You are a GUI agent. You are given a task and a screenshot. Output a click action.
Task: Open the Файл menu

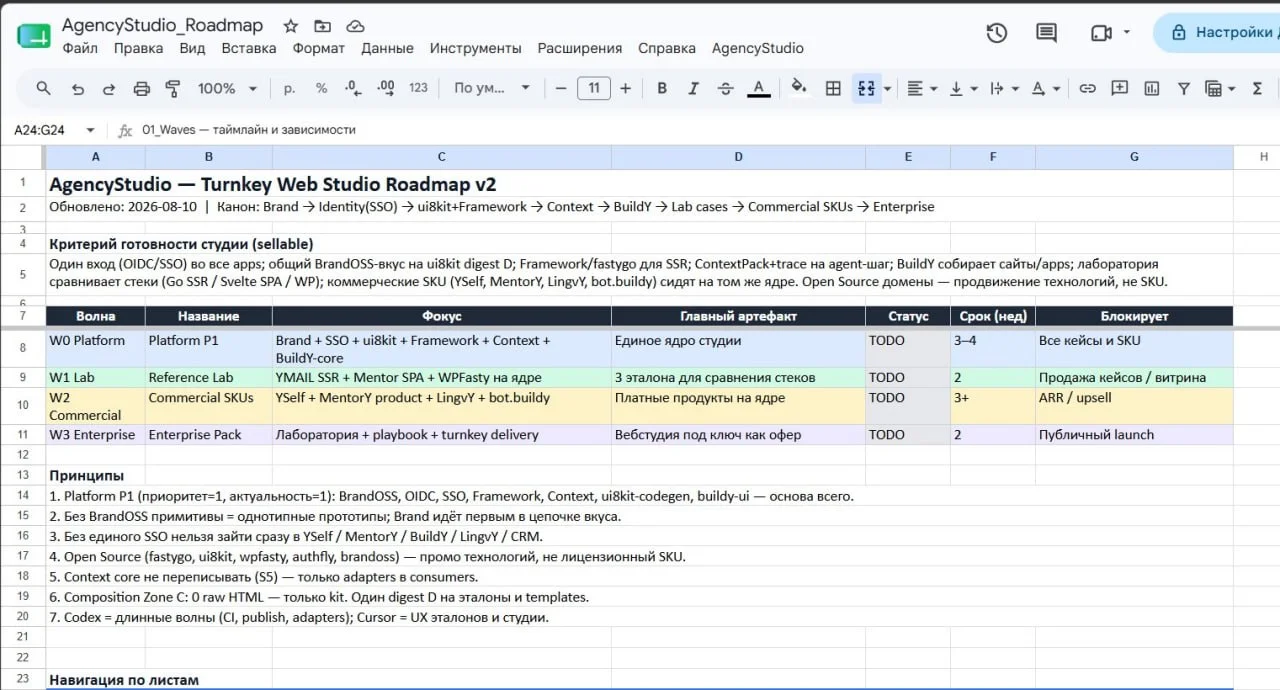(80, 48)
